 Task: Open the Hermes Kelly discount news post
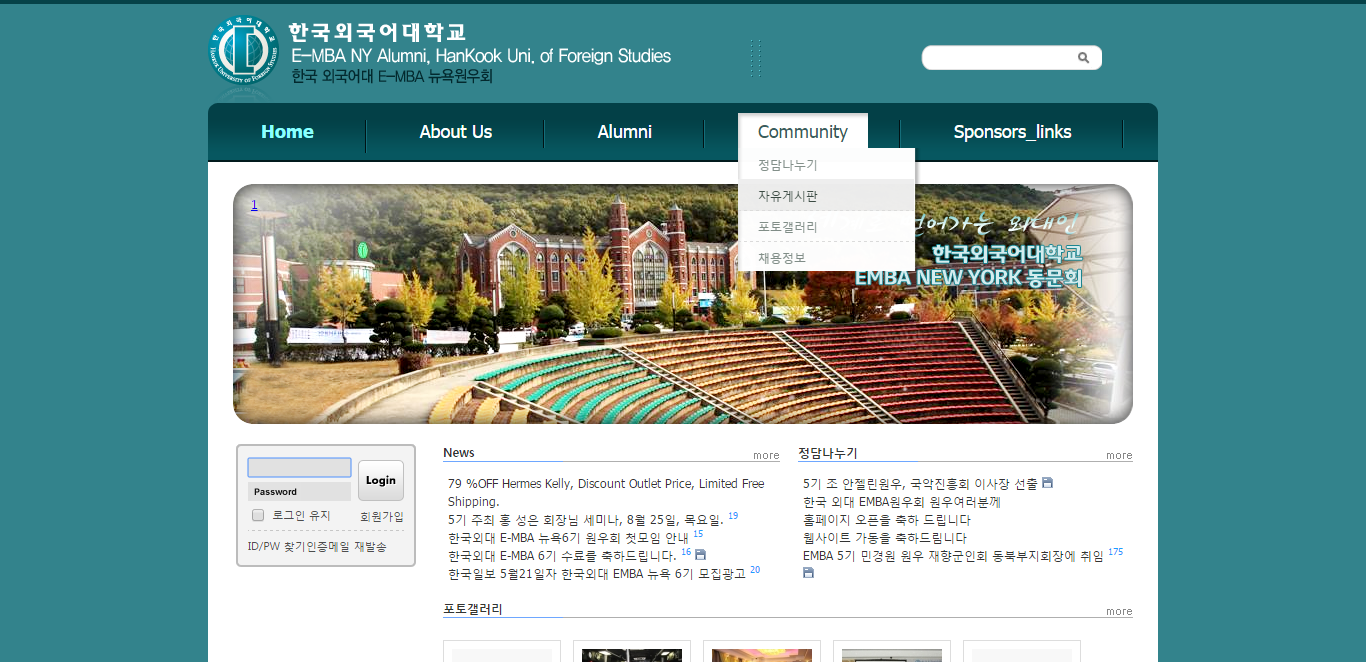tap(605, 484)
